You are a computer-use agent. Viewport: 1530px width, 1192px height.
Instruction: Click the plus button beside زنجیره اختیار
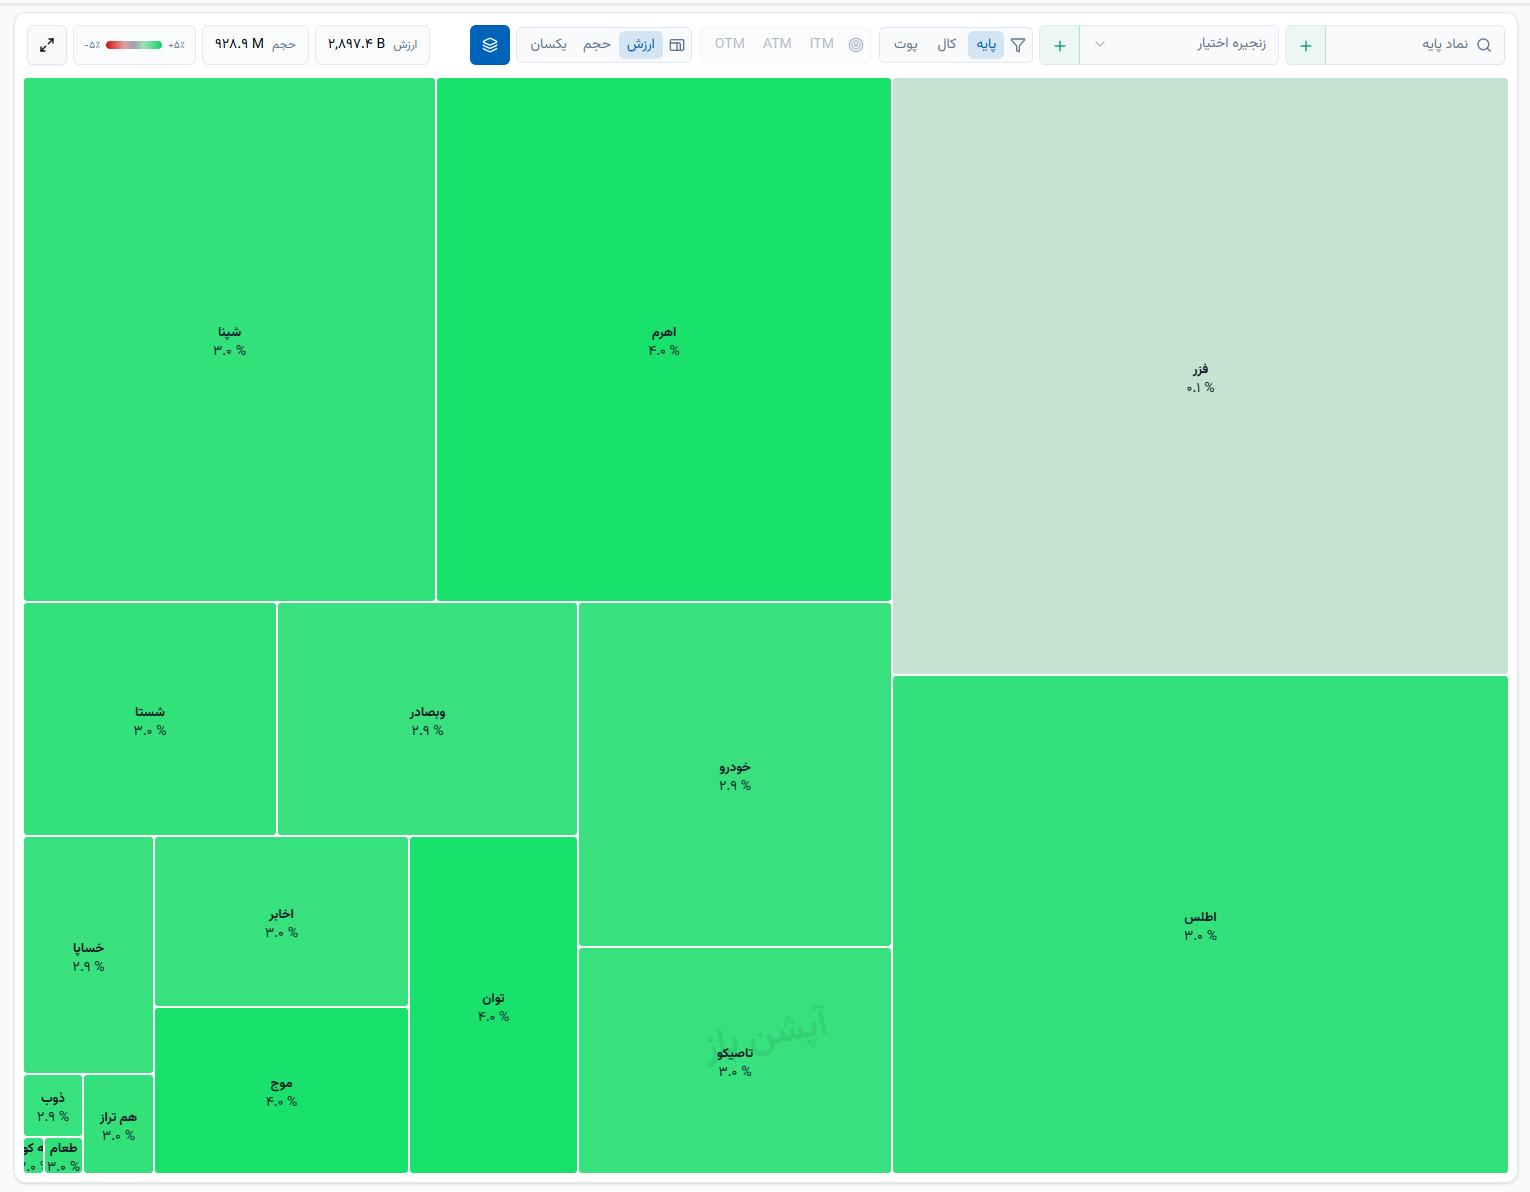pos(1060,45)
